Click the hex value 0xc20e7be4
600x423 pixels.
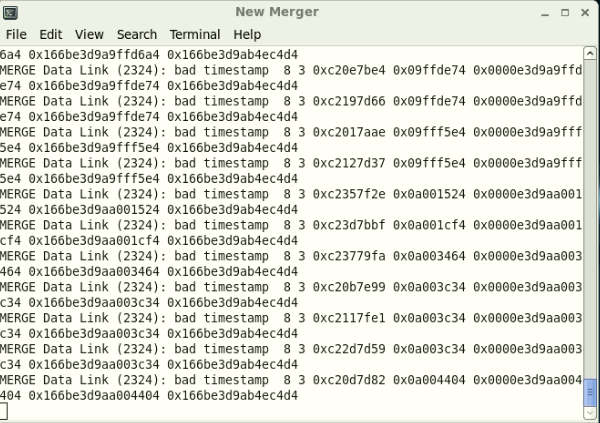[351, 70]
